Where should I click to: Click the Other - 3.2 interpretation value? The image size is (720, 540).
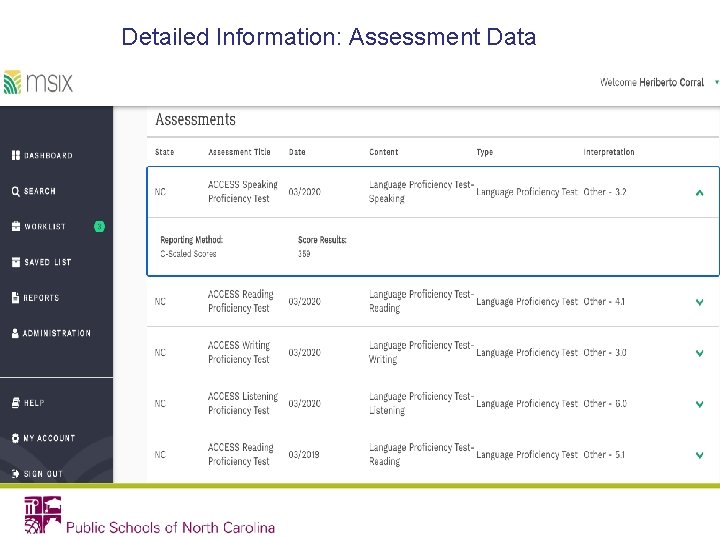(605, 192)
